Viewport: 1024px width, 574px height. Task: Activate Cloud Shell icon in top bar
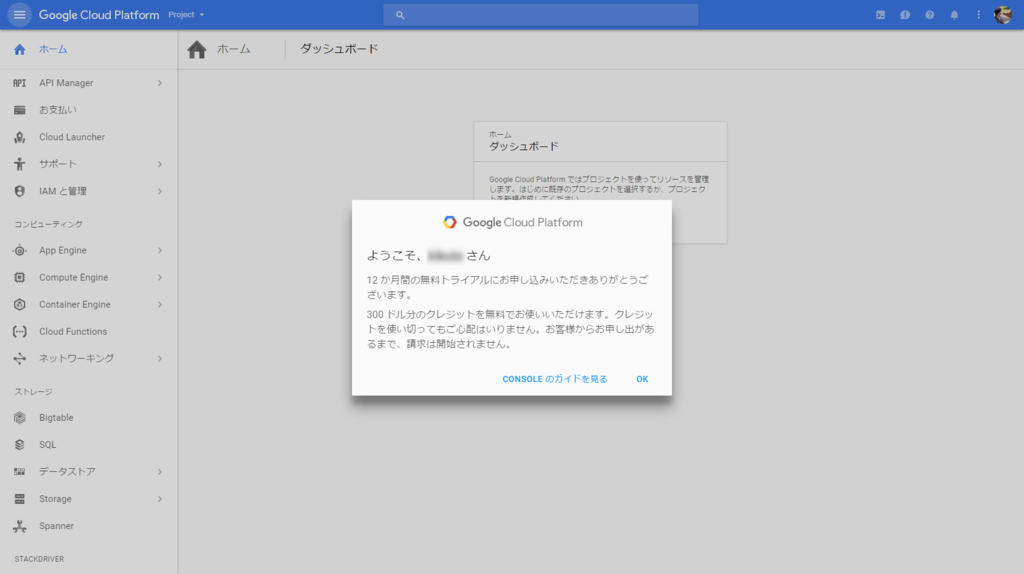coord(880,14)
